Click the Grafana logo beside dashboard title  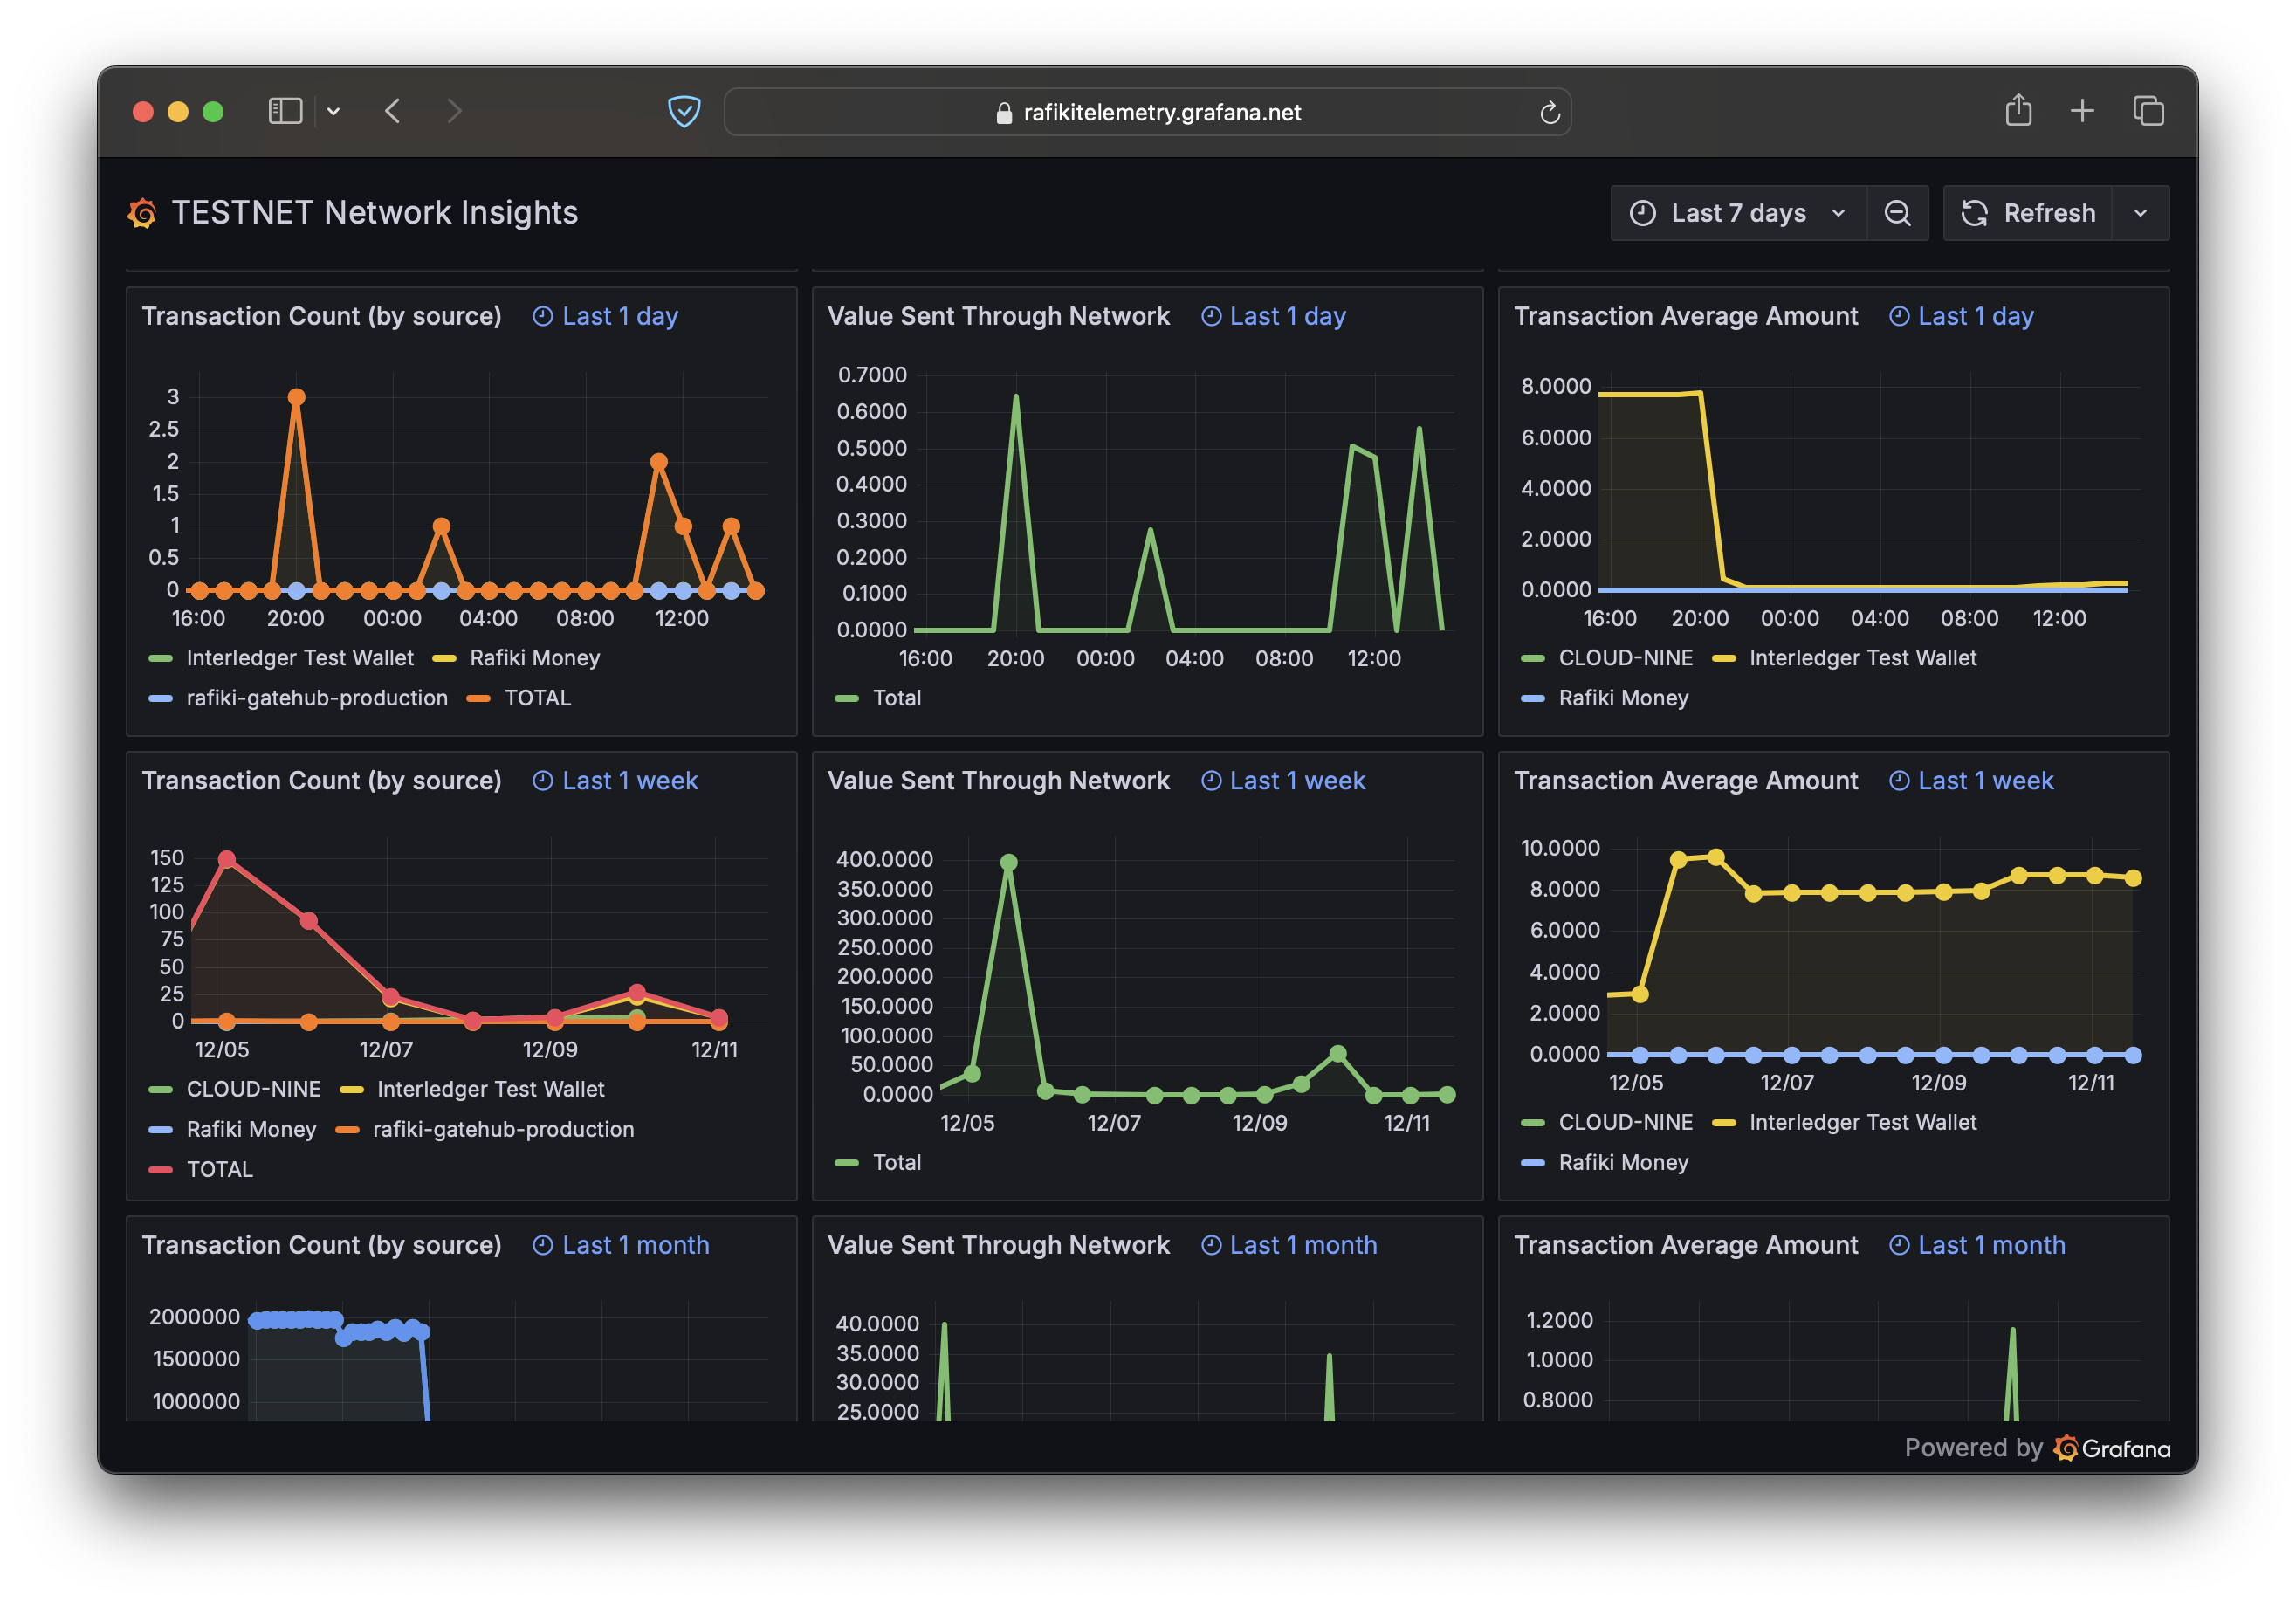[x=142, y=213]
